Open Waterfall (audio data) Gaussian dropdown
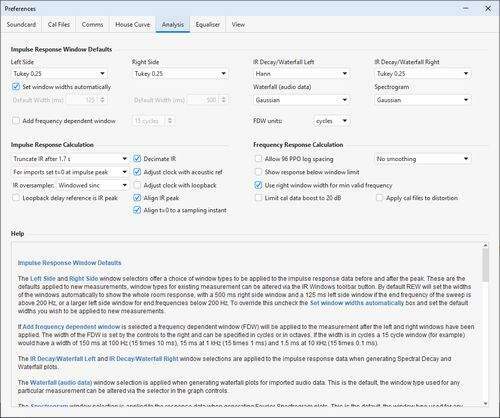Viewport: 500px width, 418px height. [x=301, y=100]
